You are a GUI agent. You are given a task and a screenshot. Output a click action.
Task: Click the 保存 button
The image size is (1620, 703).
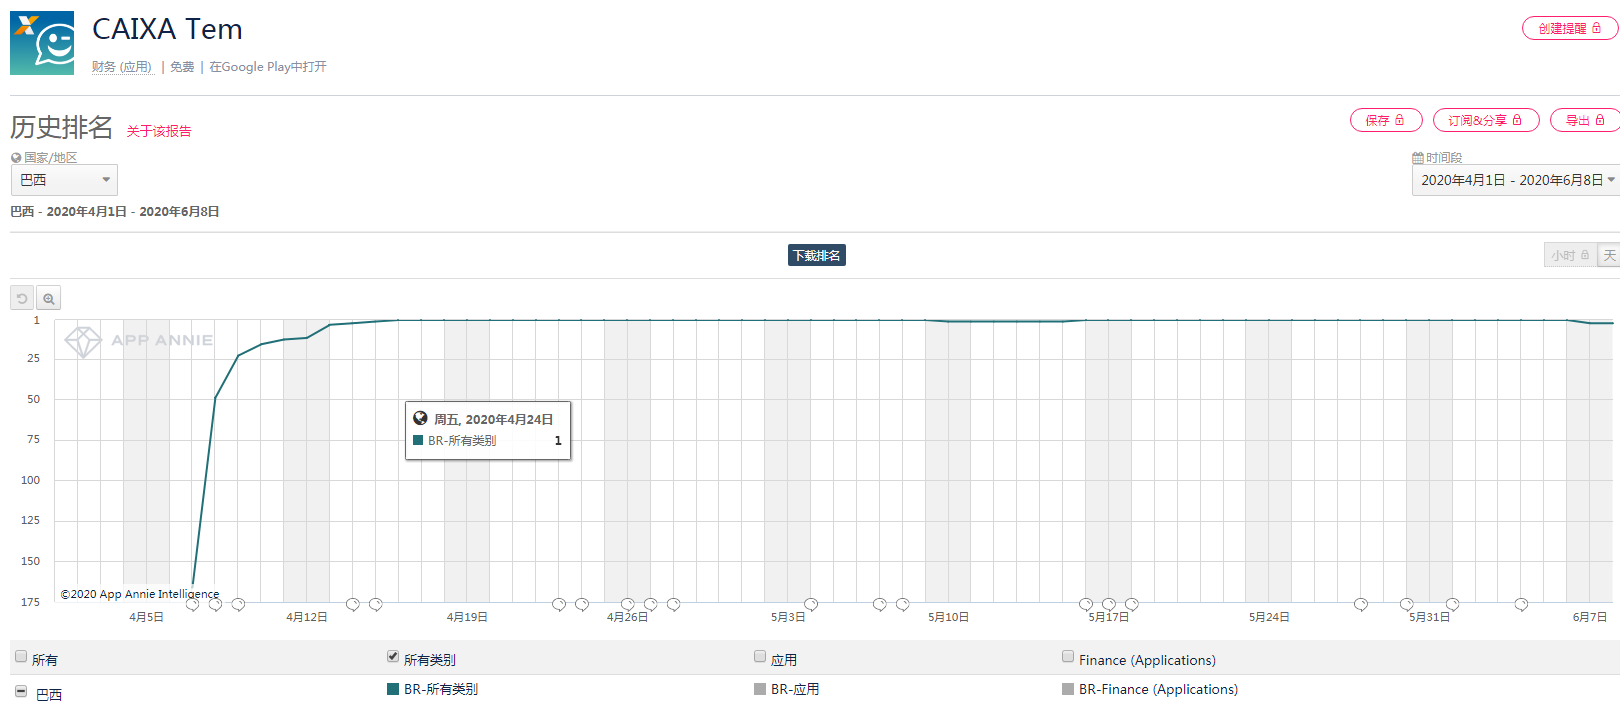(1386, 120)
